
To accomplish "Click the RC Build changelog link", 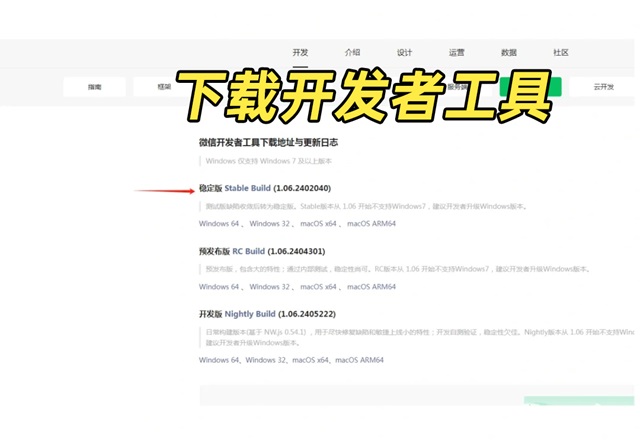I will pos(249,251).
